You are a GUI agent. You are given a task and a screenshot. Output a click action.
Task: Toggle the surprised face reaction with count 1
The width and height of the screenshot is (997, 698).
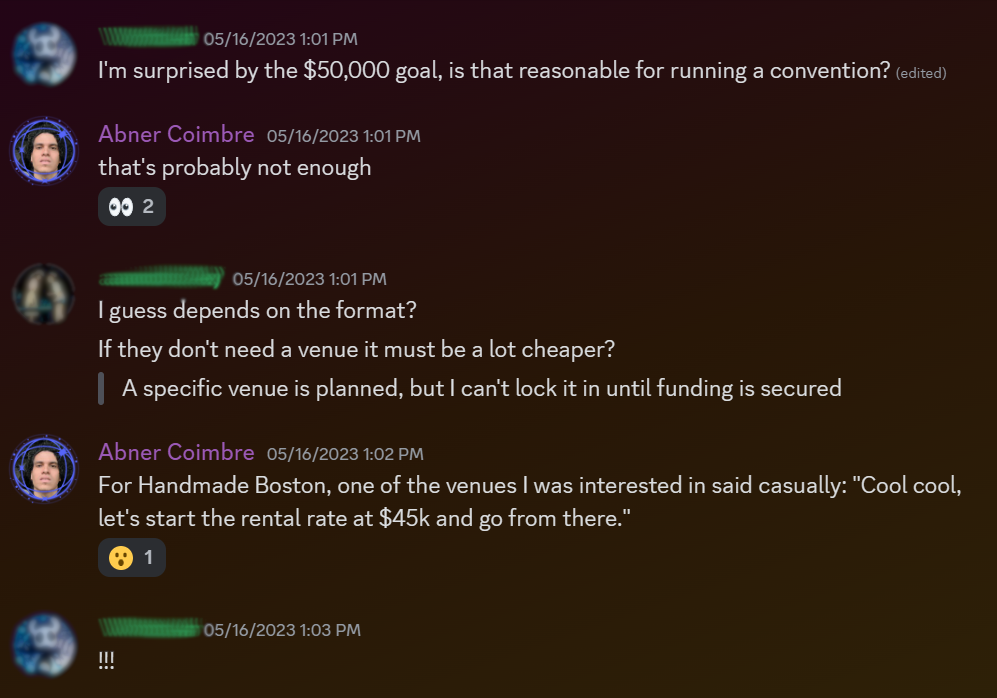pos(132,558)
